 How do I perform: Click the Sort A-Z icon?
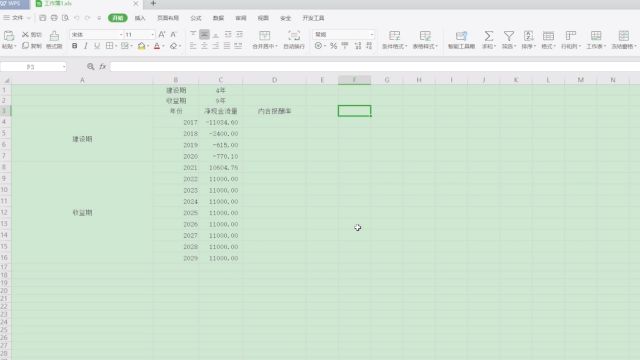[528, 36]
